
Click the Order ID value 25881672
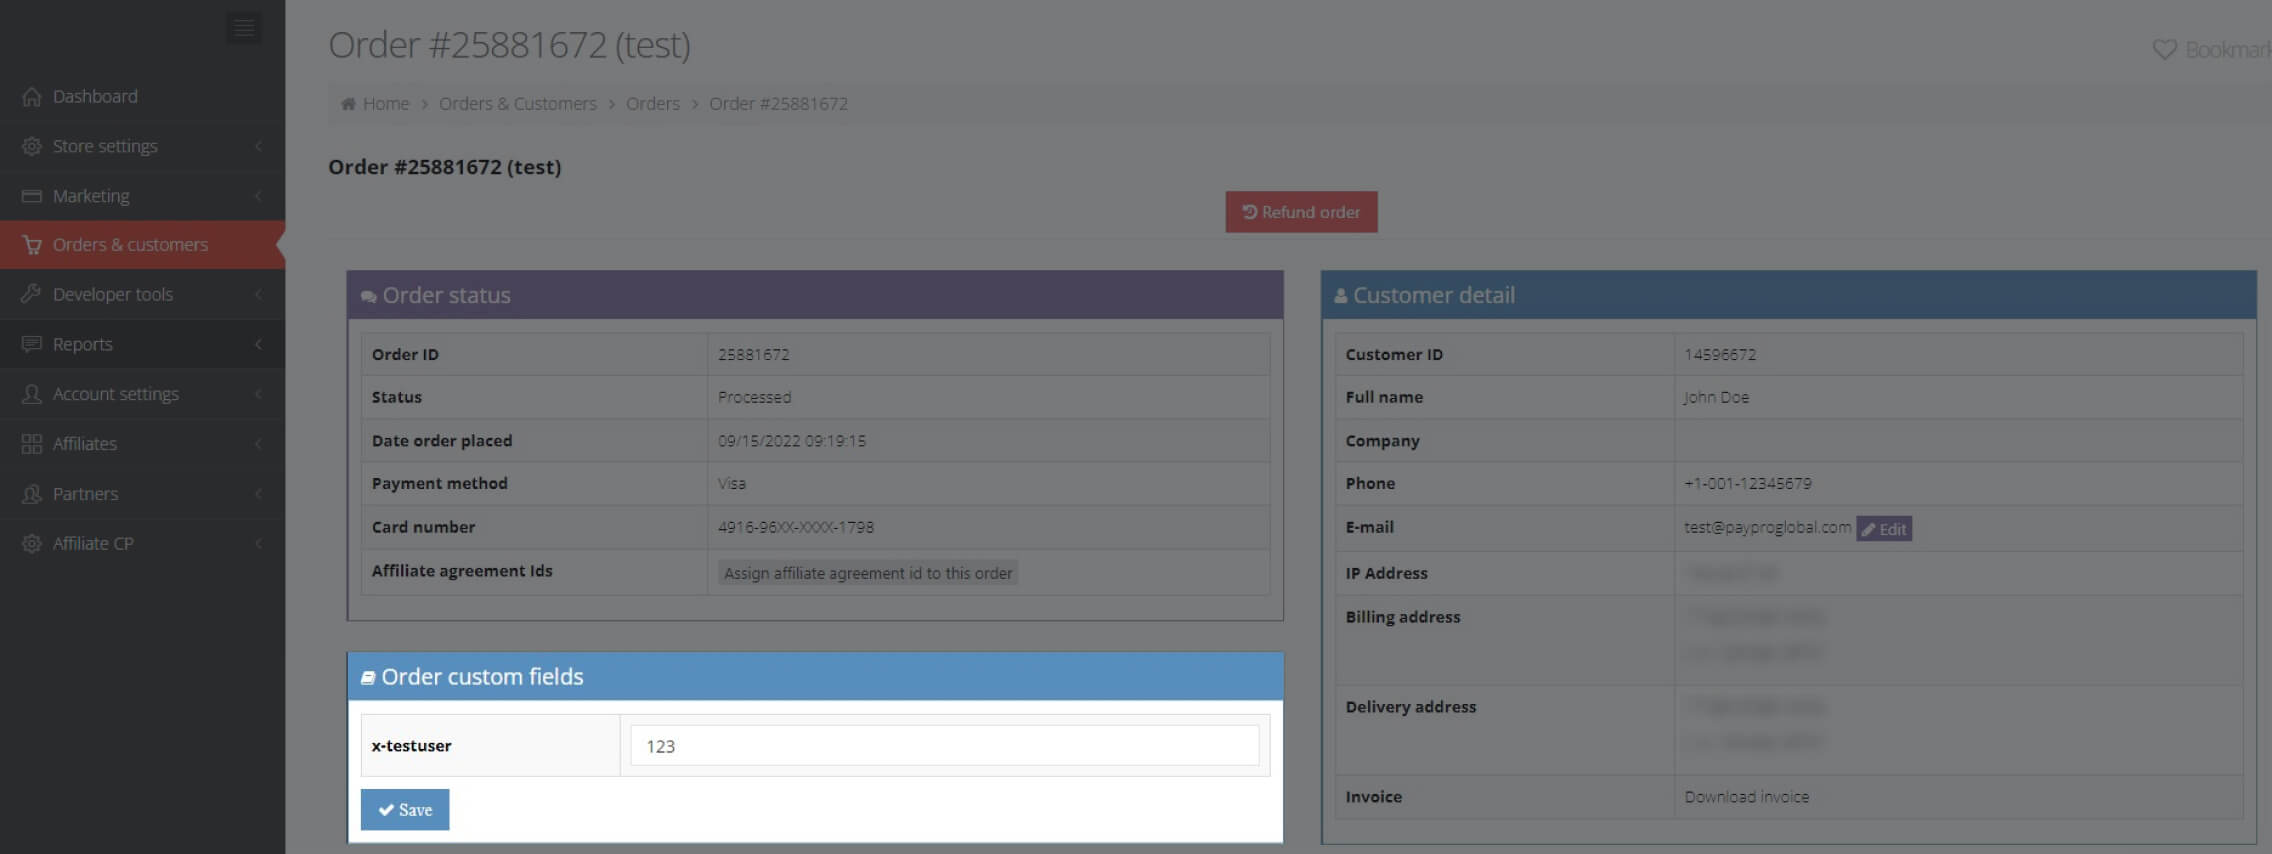(x=754, y=355)
